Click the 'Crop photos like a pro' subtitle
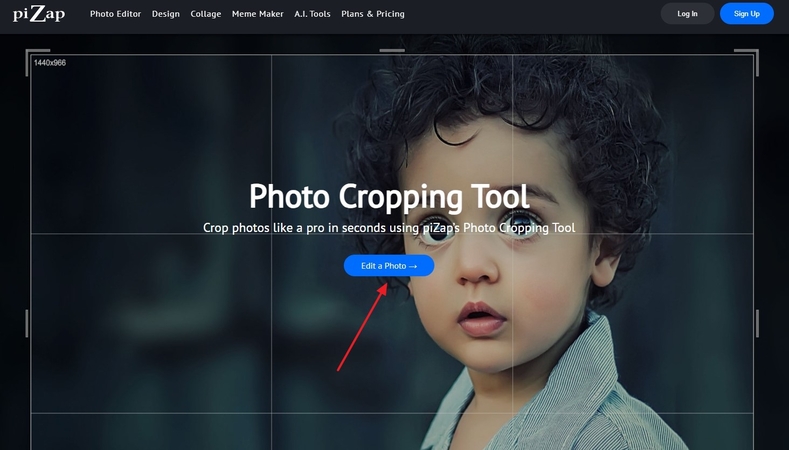Viewport: 789px width, 450px height. click(389, 228)
